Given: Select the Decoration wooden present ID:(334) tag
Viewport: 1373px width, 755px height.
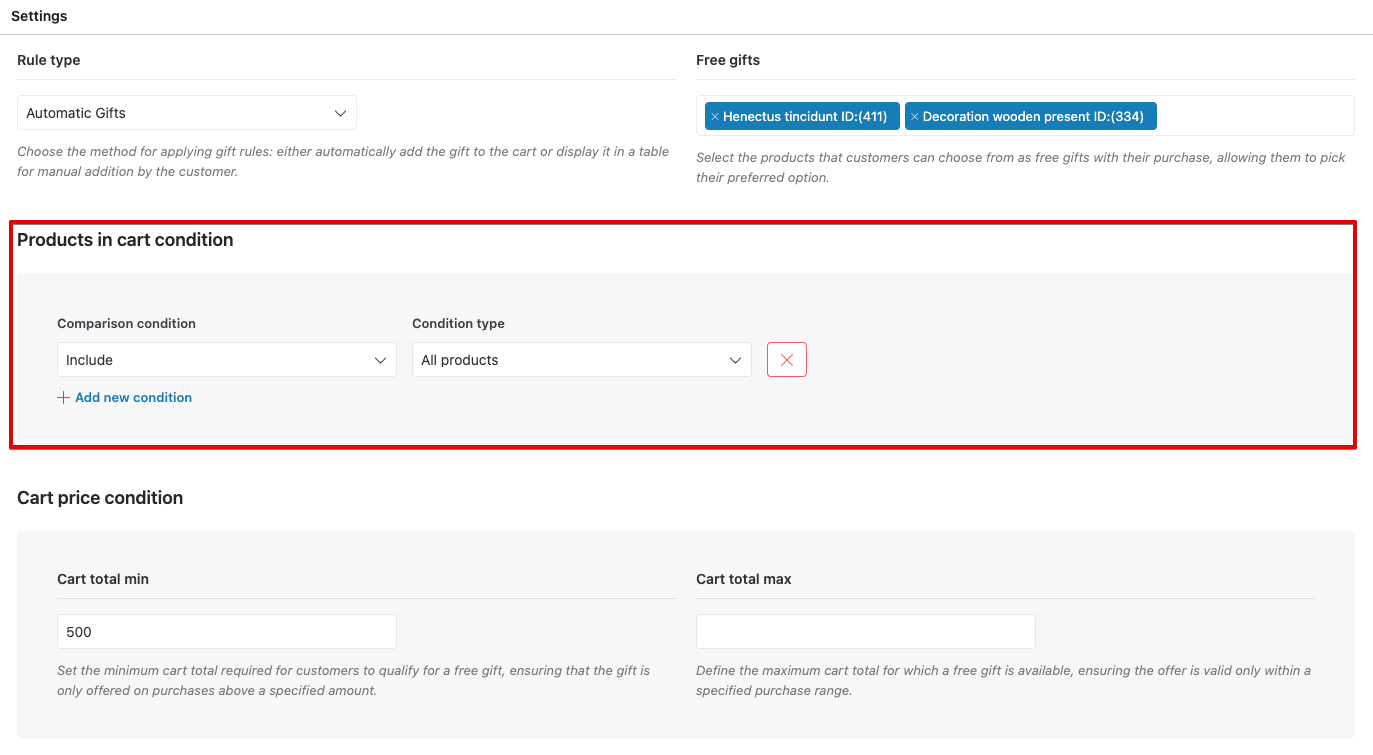Looking at the screenshot, I should 1033,117.
